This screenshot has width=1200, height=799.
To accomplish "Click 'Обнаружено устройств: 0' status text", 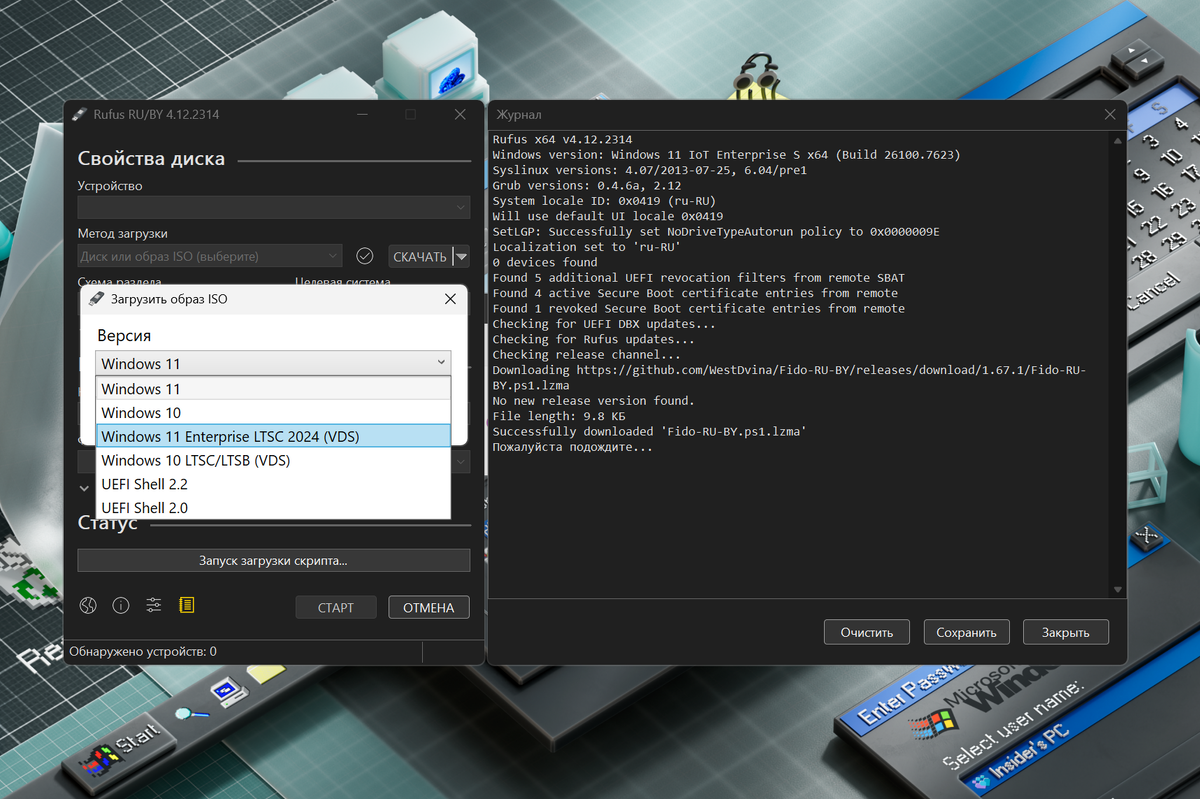I will tap(143, 651).
